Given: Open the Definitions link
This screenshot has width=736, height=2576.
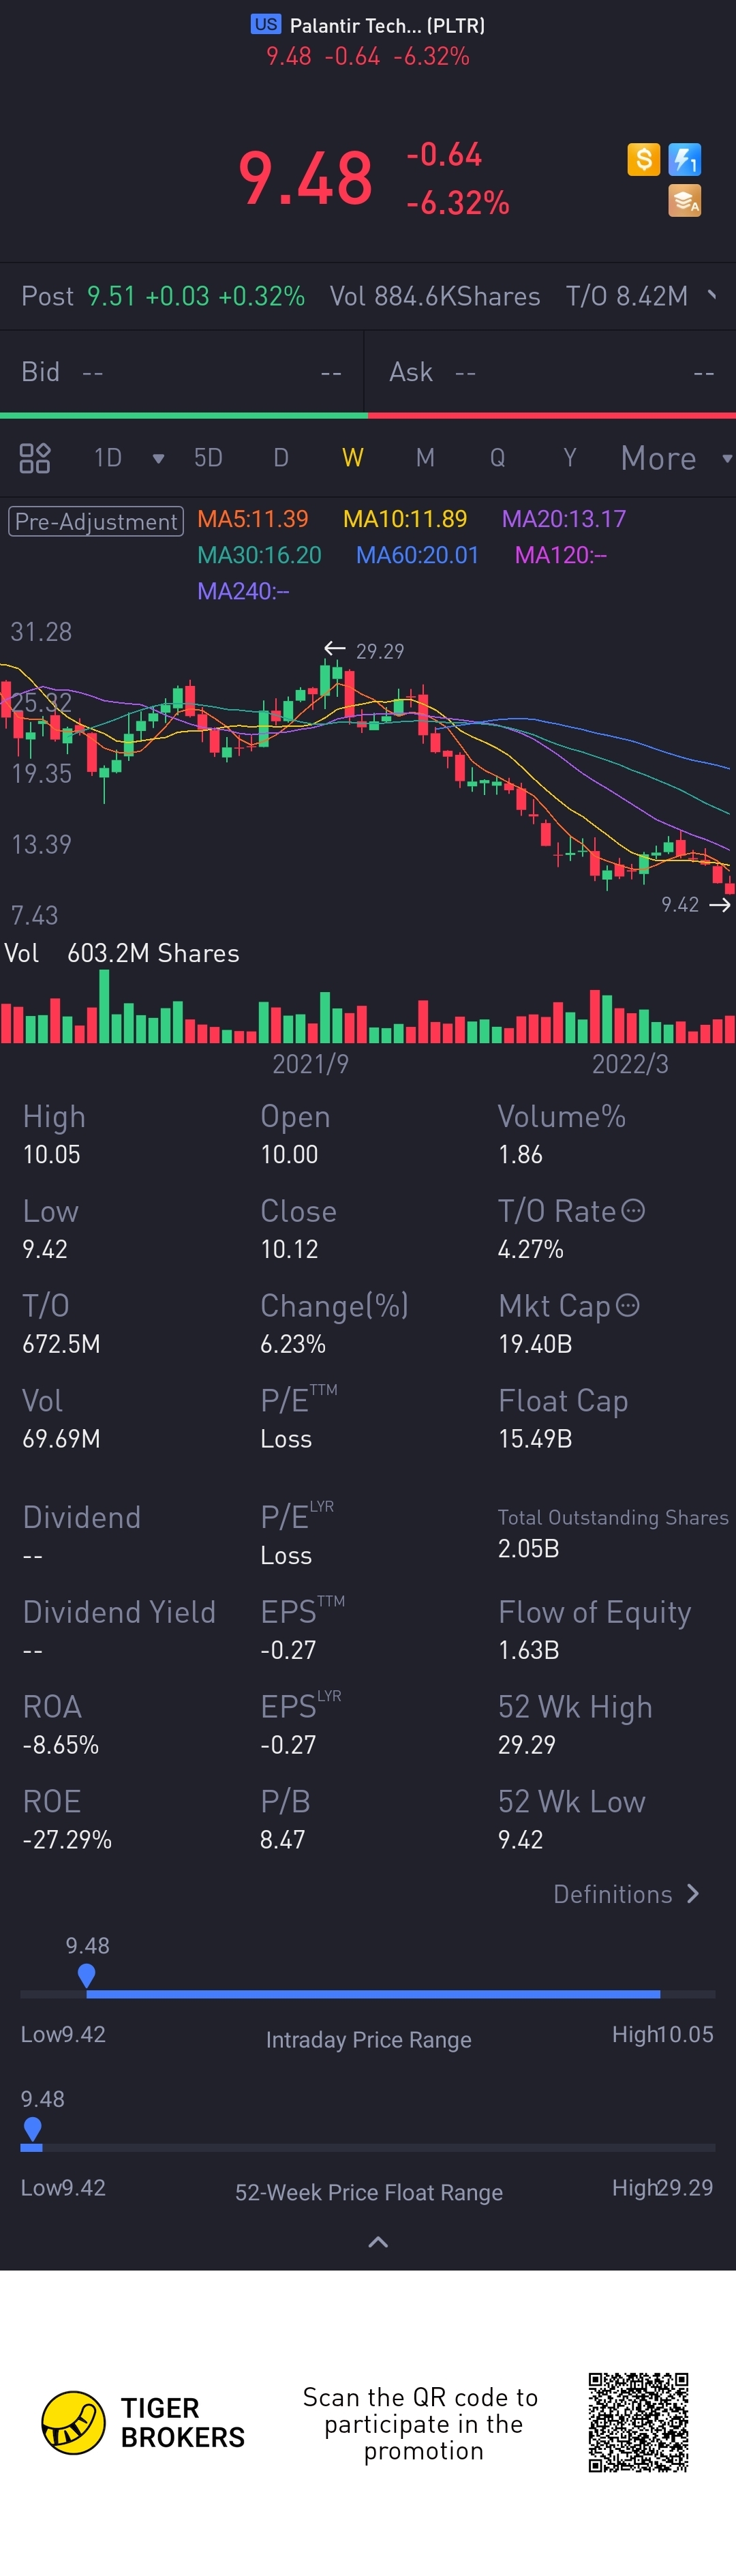Looking at the screenshot, I should click(x=626, y=1894).
